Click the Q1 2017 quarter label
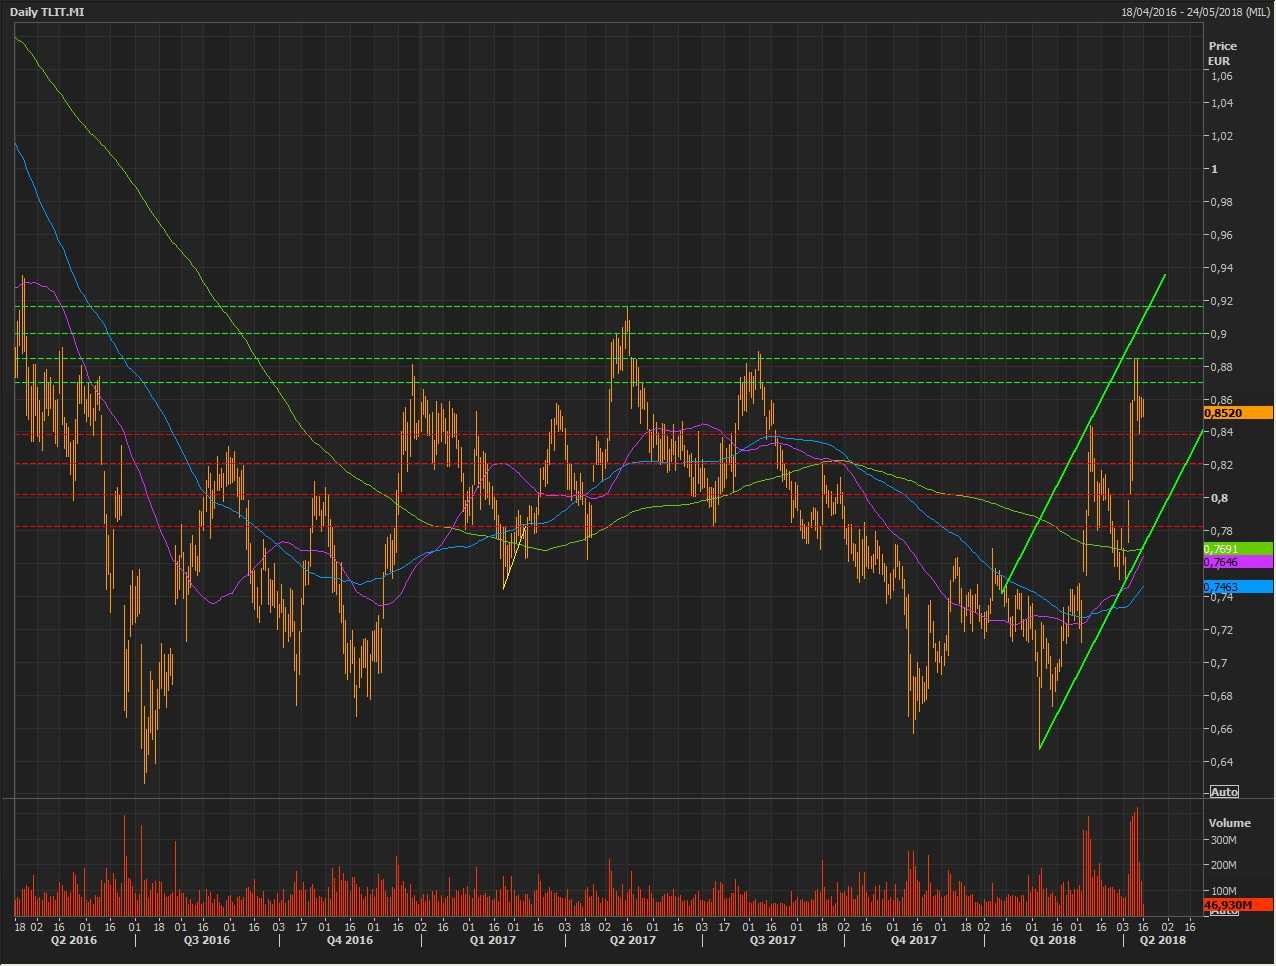The image size is (1276, 966). coord(493,940)
